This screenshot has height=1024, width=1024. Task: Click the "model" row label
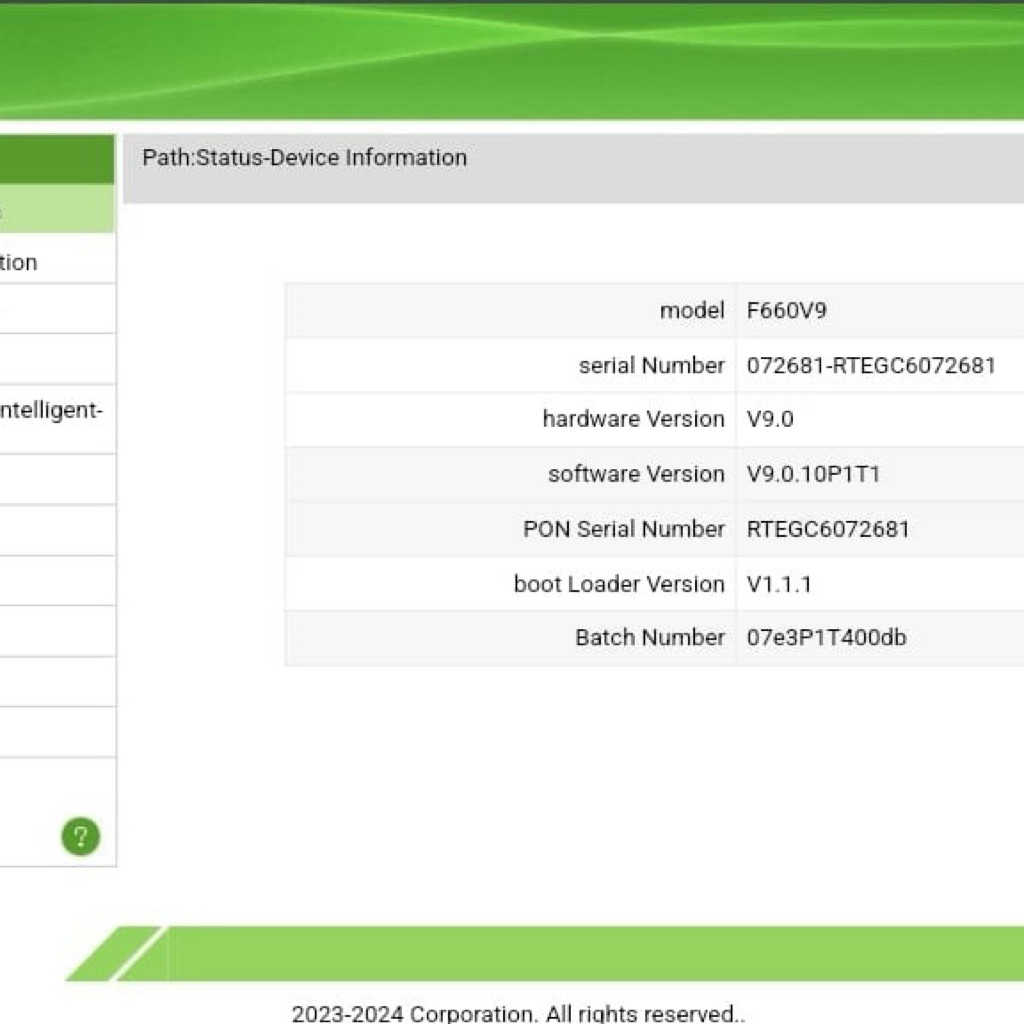click(691, 310)
